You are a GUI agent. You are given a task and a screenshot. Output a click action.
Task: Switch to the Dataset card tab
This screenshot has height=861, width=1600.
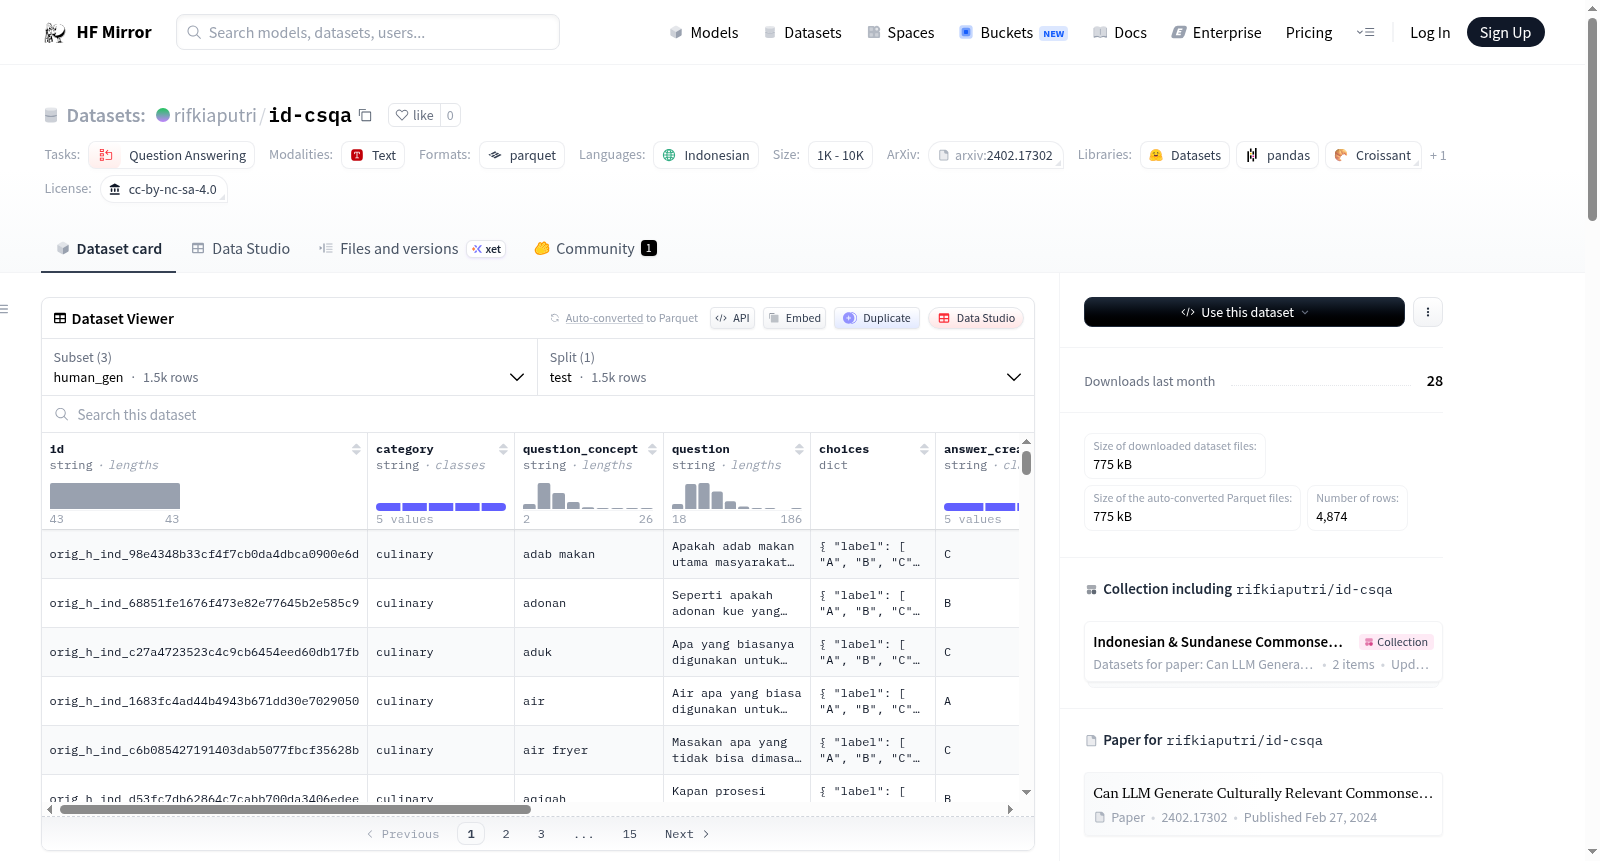coord(108,249)
